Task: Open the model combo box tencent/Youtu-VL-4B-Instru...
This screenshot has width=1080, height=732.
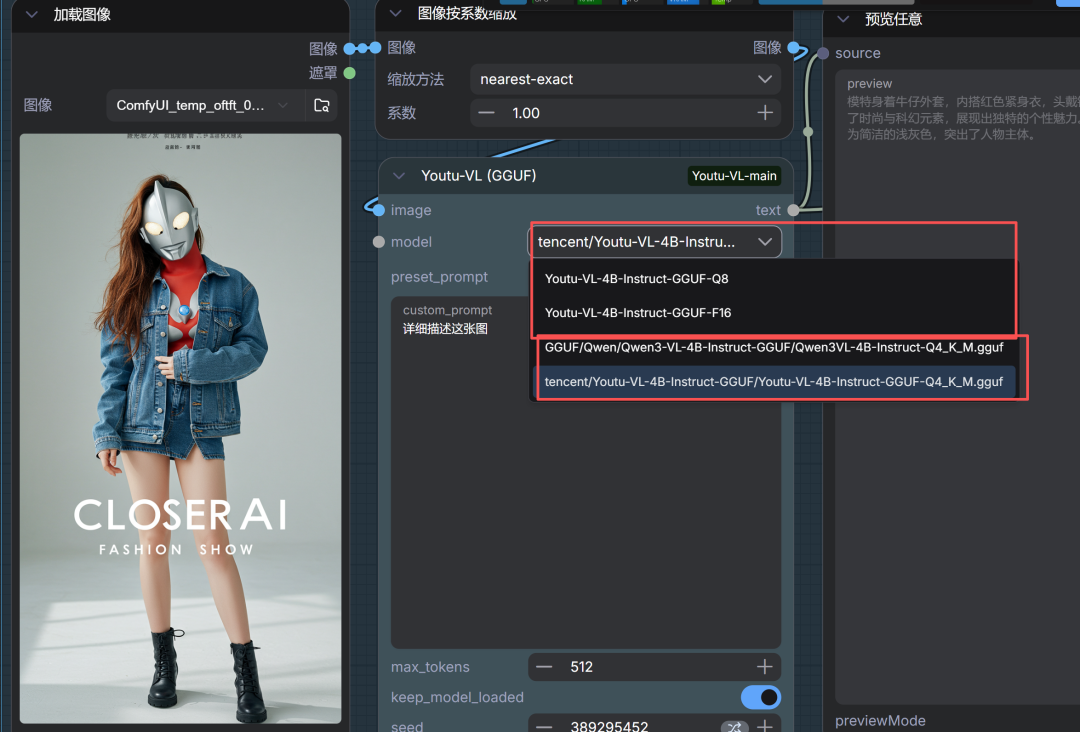Action: click(x=654, y=242)
